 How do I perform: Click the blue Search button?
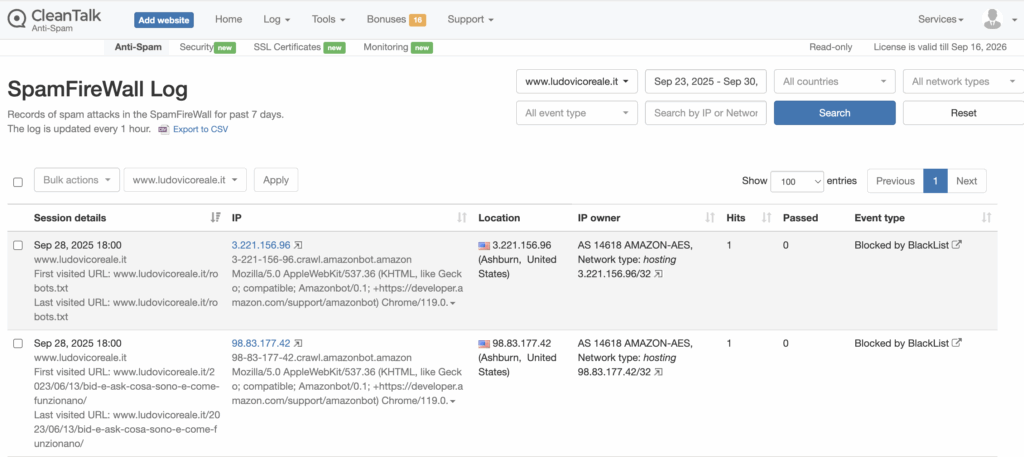(x=835, y=113)
